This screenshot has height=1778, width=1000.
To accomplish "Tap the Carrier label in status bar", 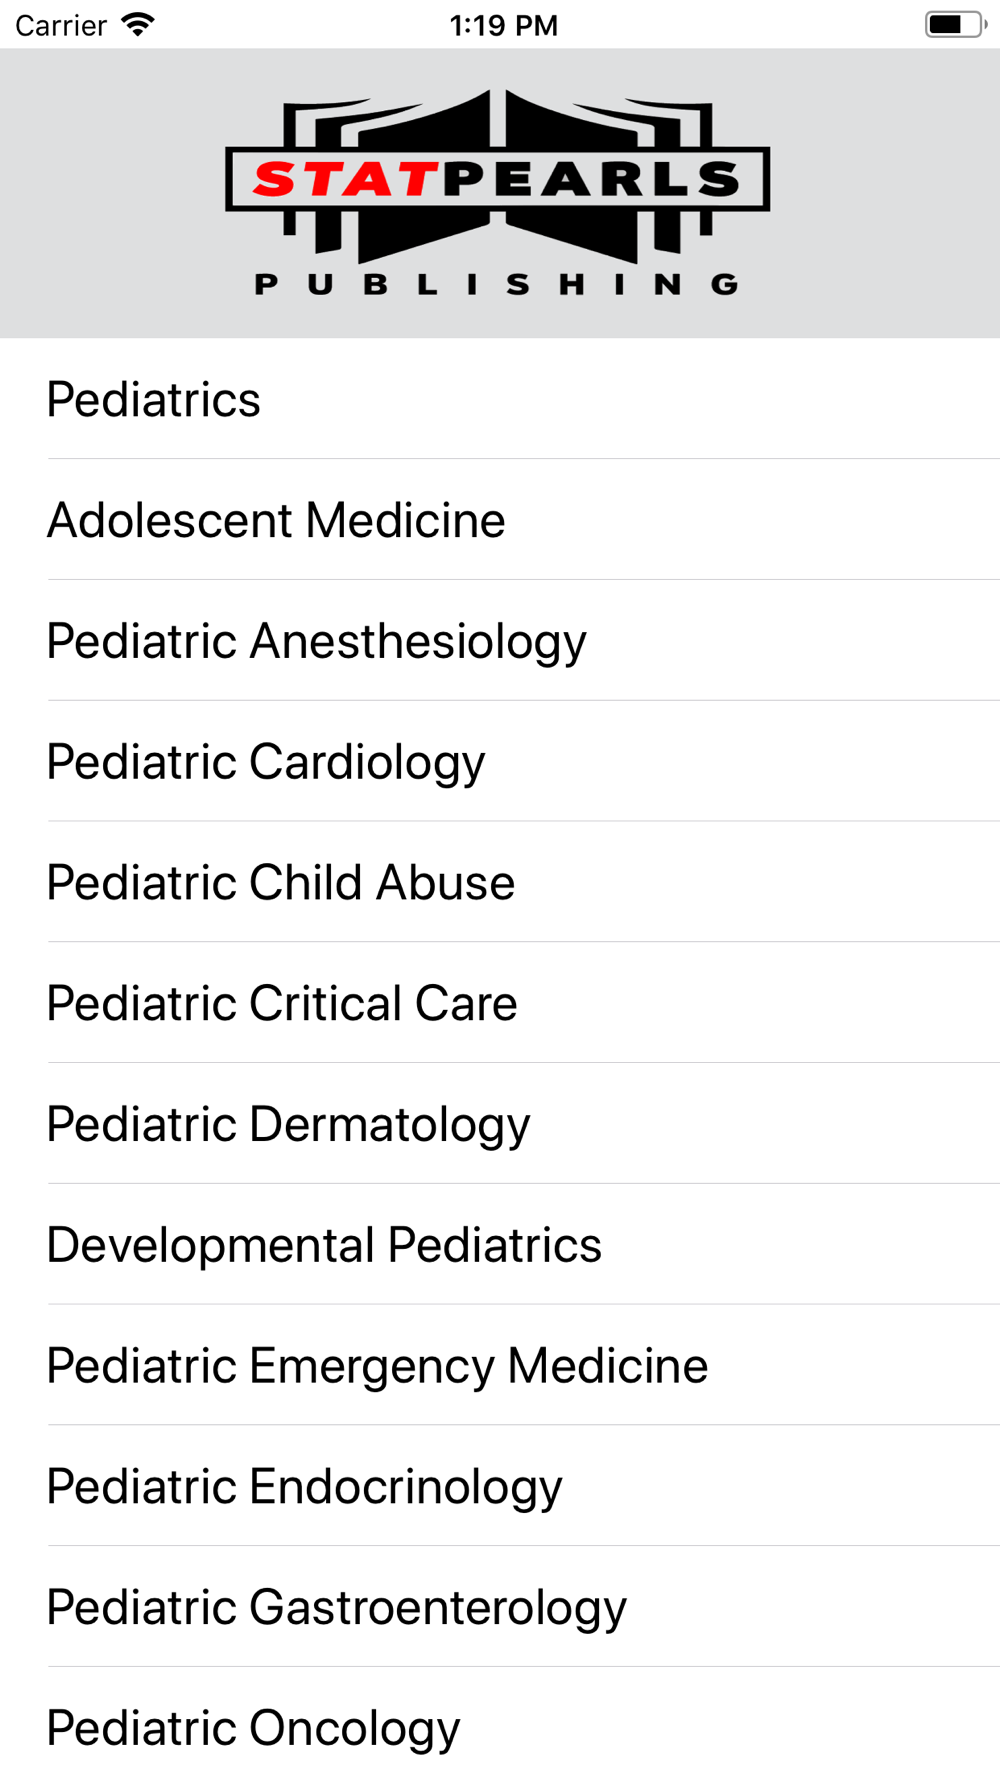I will pyautogui.click(x=61, y=25).
